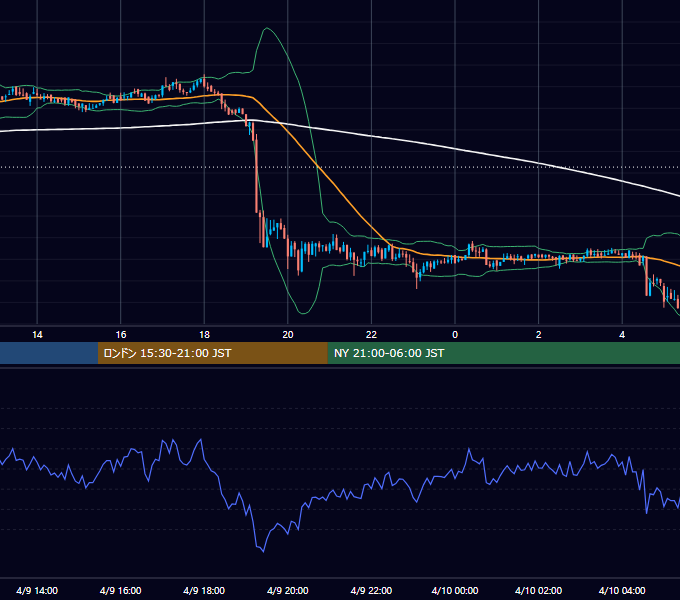680x600 pixels.
Task: Click the '4/9 22:00' label on indicator axis
Action: (371, 590)
